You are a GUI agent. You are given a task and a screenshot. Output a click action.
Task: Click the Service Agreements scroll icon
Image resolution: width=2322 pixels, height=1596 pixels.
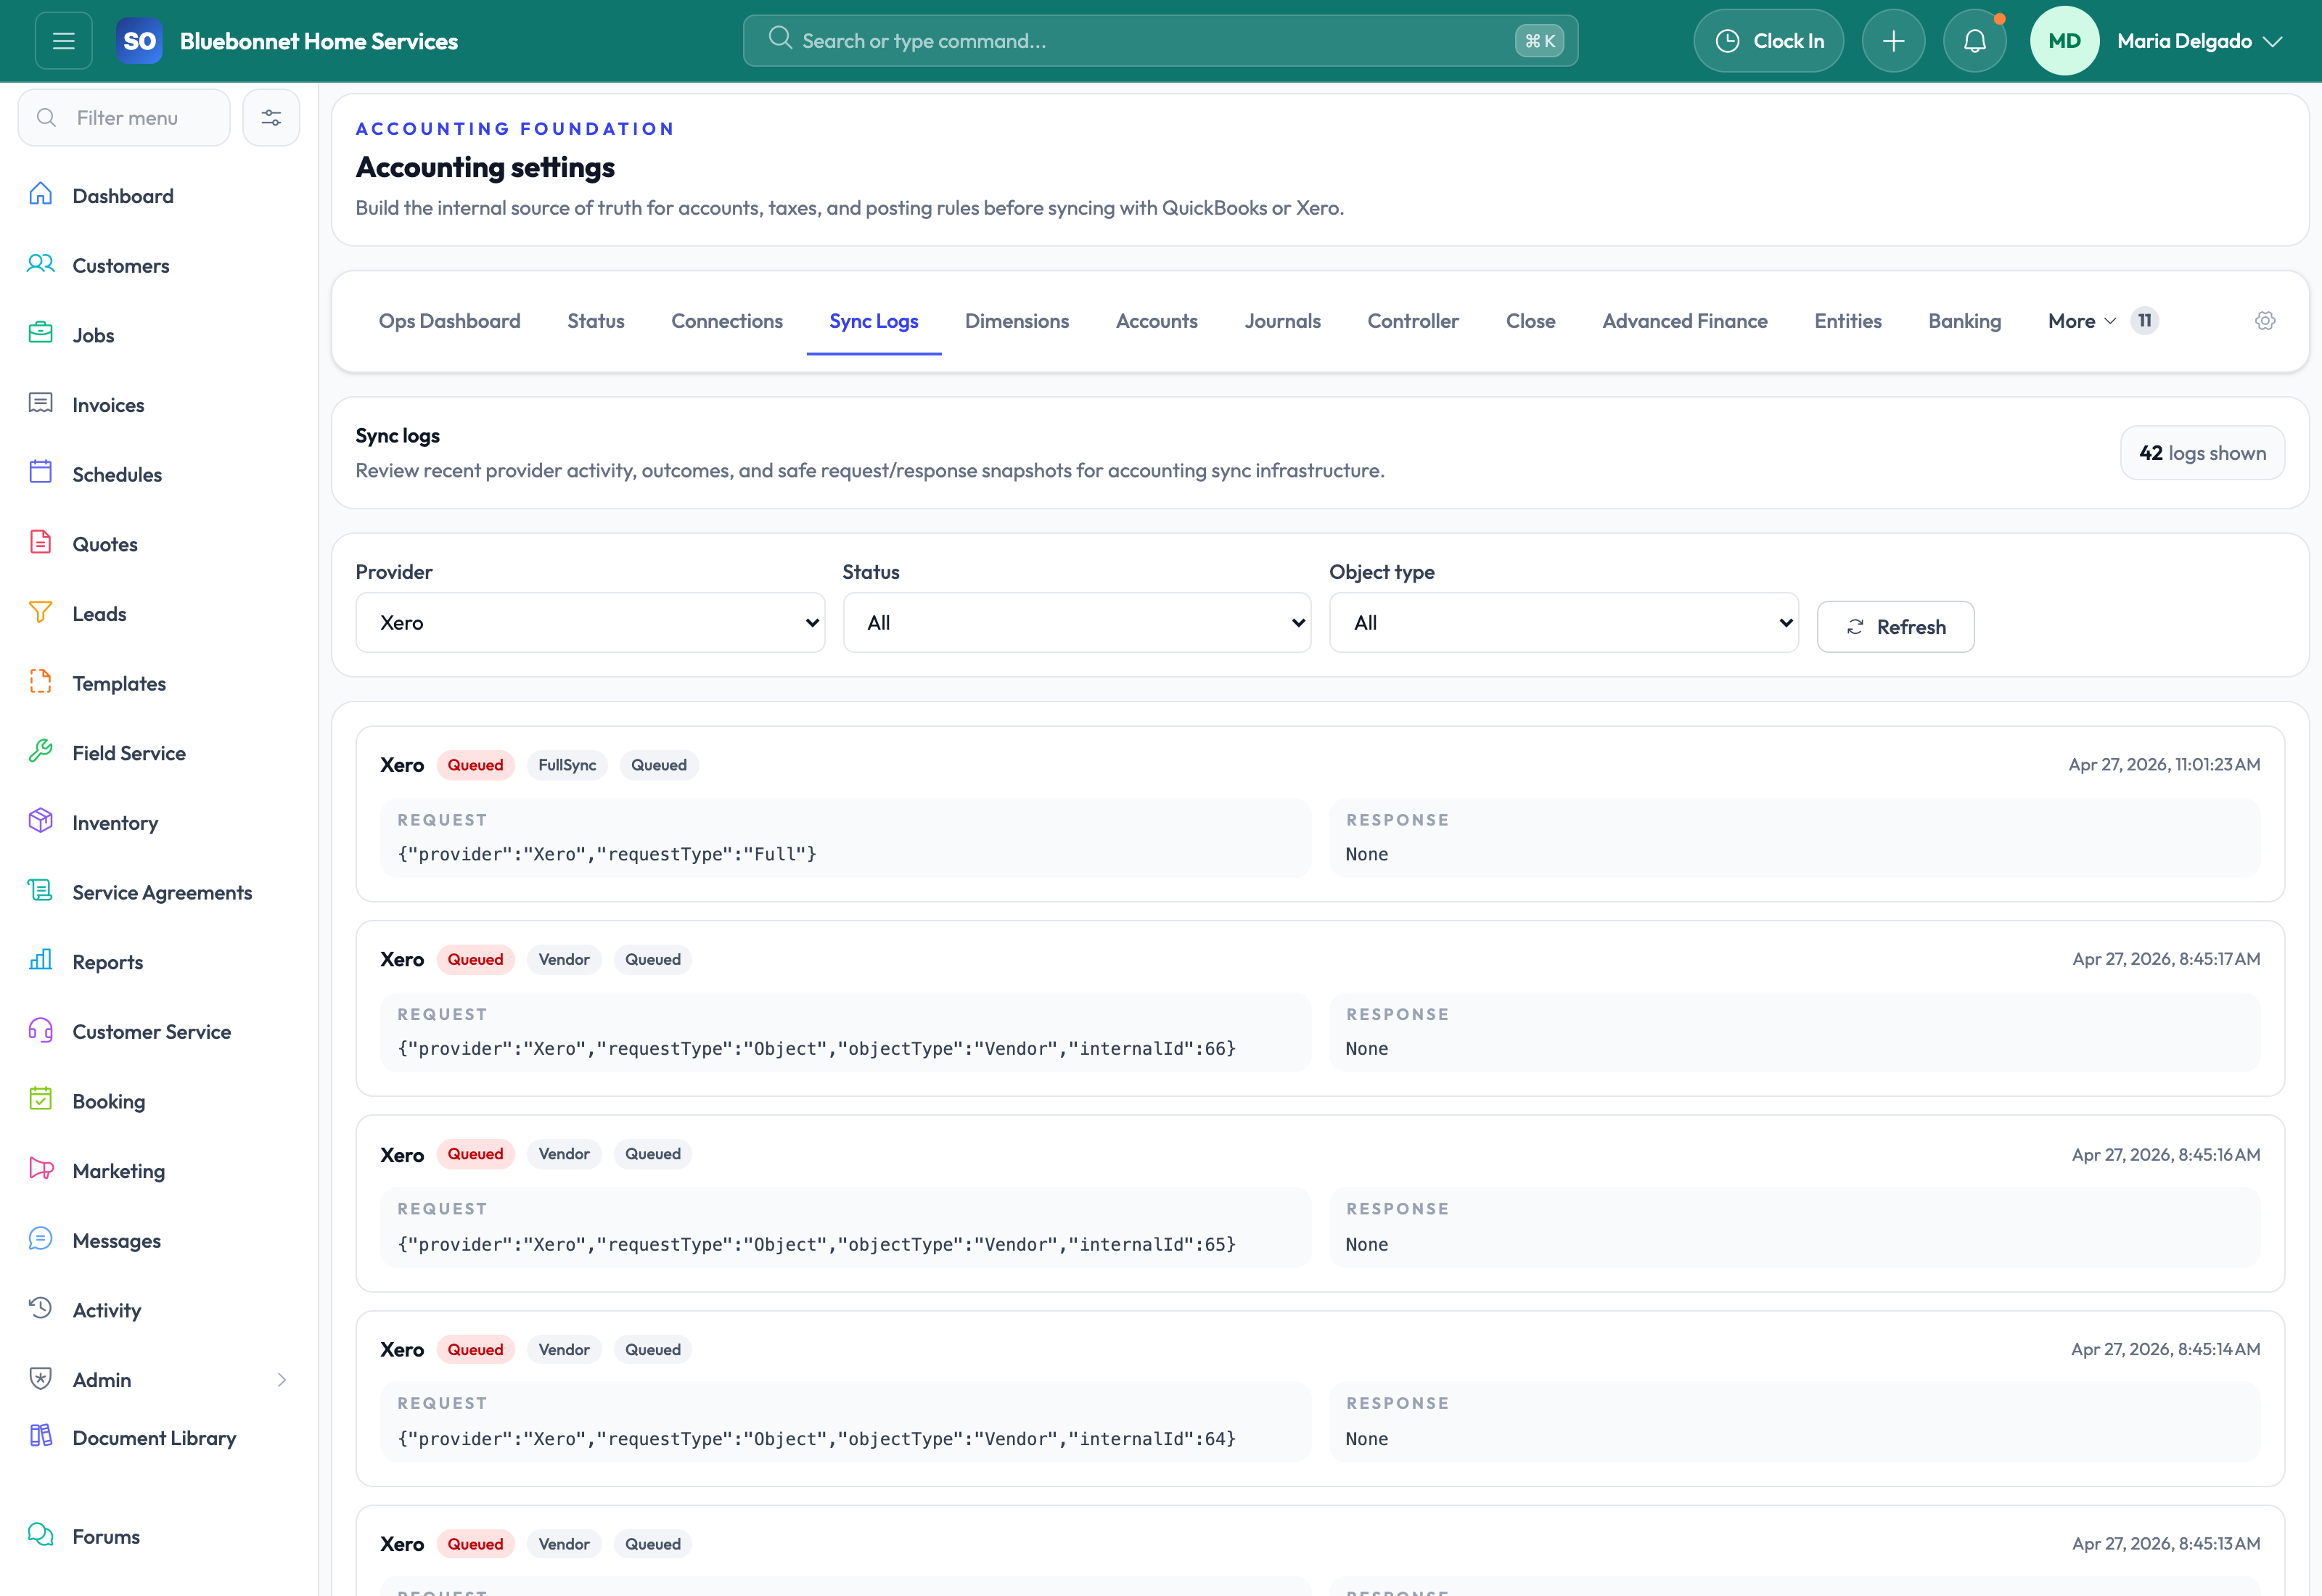pyautogui.click(x=40, y=890)
